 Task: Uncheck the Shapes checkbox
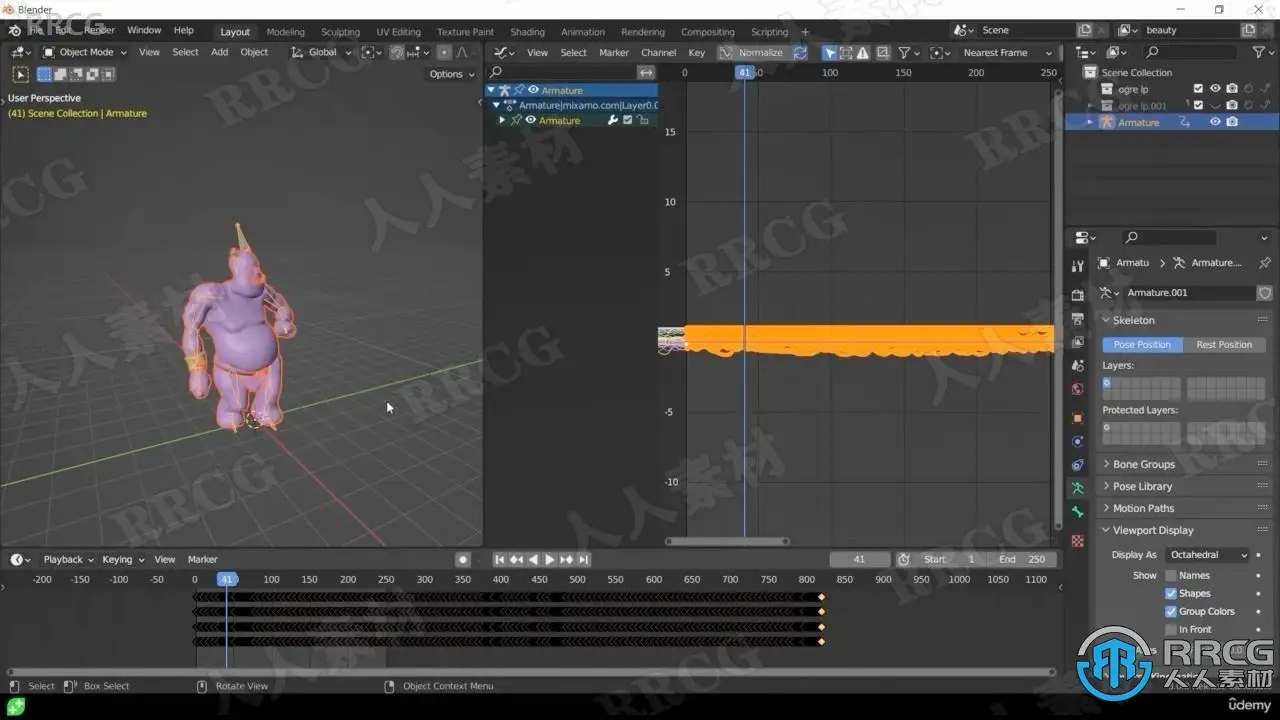1171,594
